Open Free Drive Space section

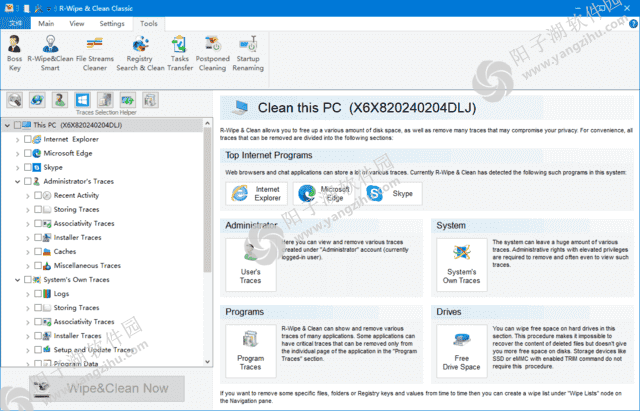coord(462,351)
